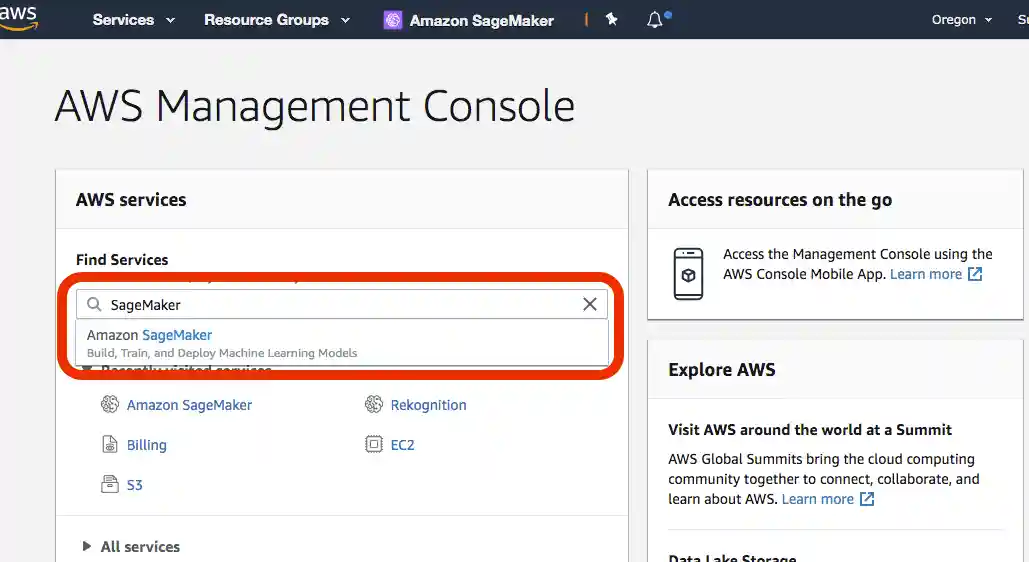Click external-link icon beside Summits Learn more
This screenshot has width=1029, height=562.
[867, 499]
